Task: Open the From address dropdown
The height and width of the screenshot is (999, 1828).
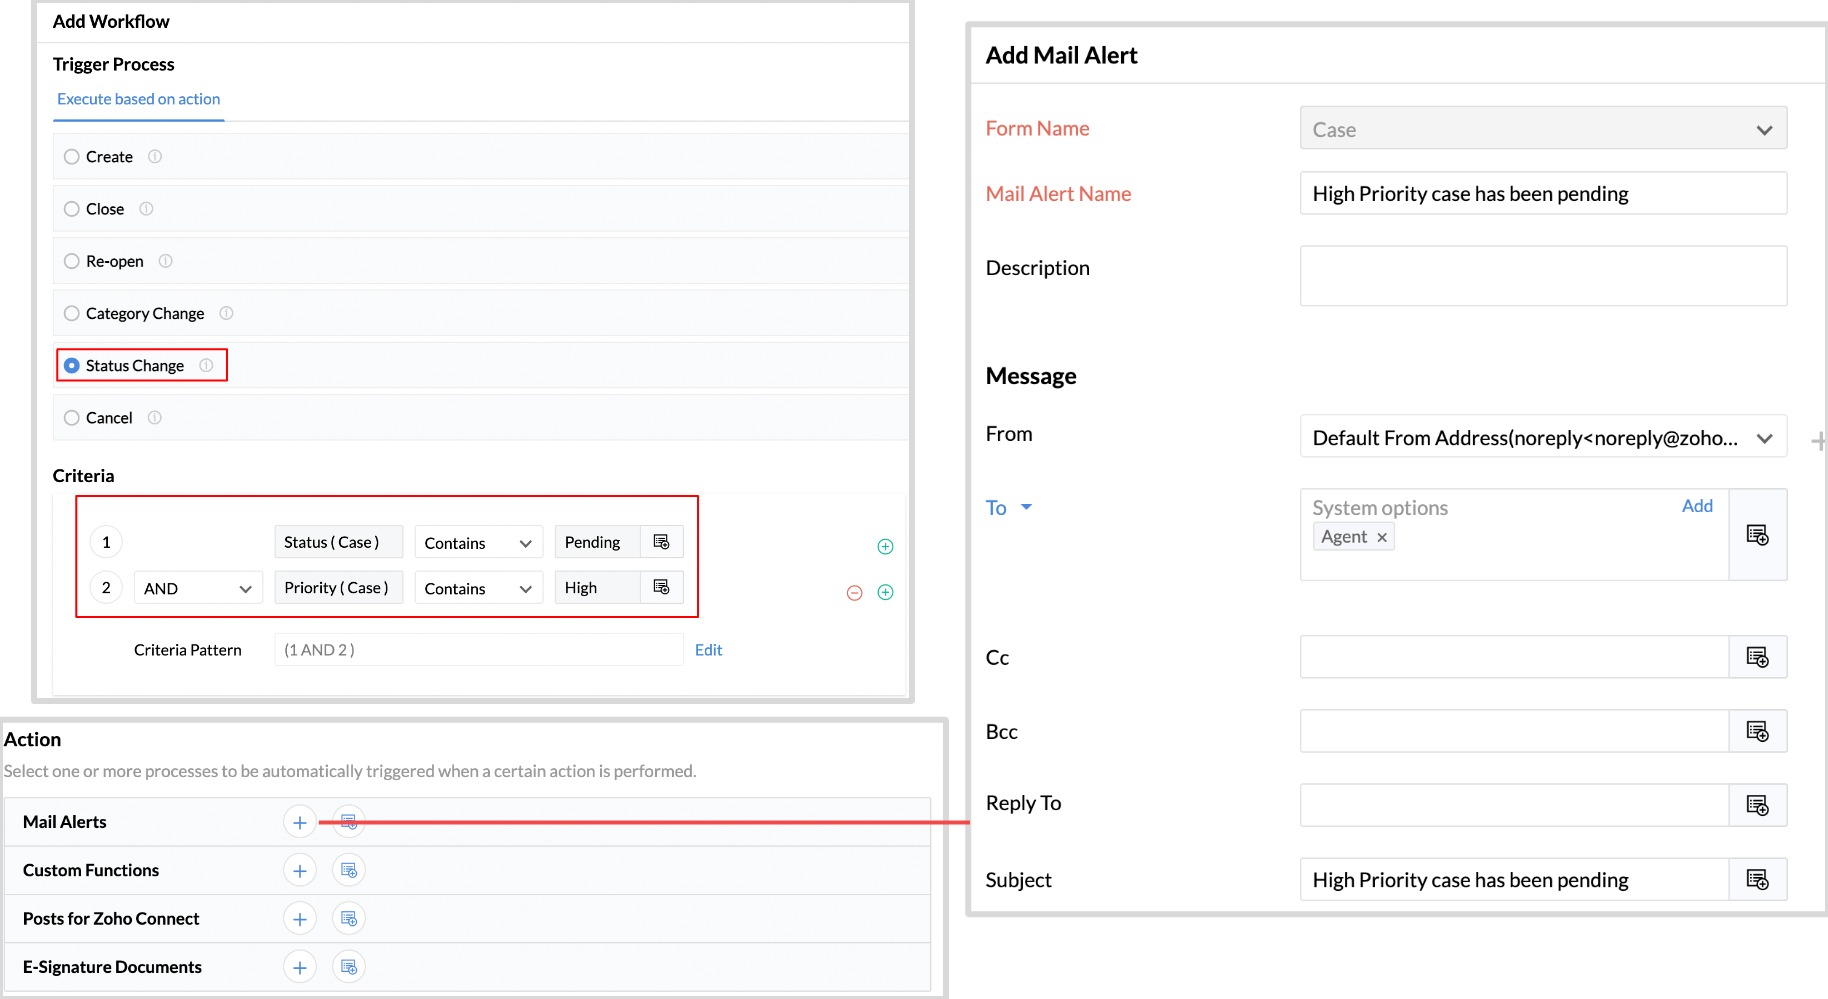Action: coord(1542,438)
